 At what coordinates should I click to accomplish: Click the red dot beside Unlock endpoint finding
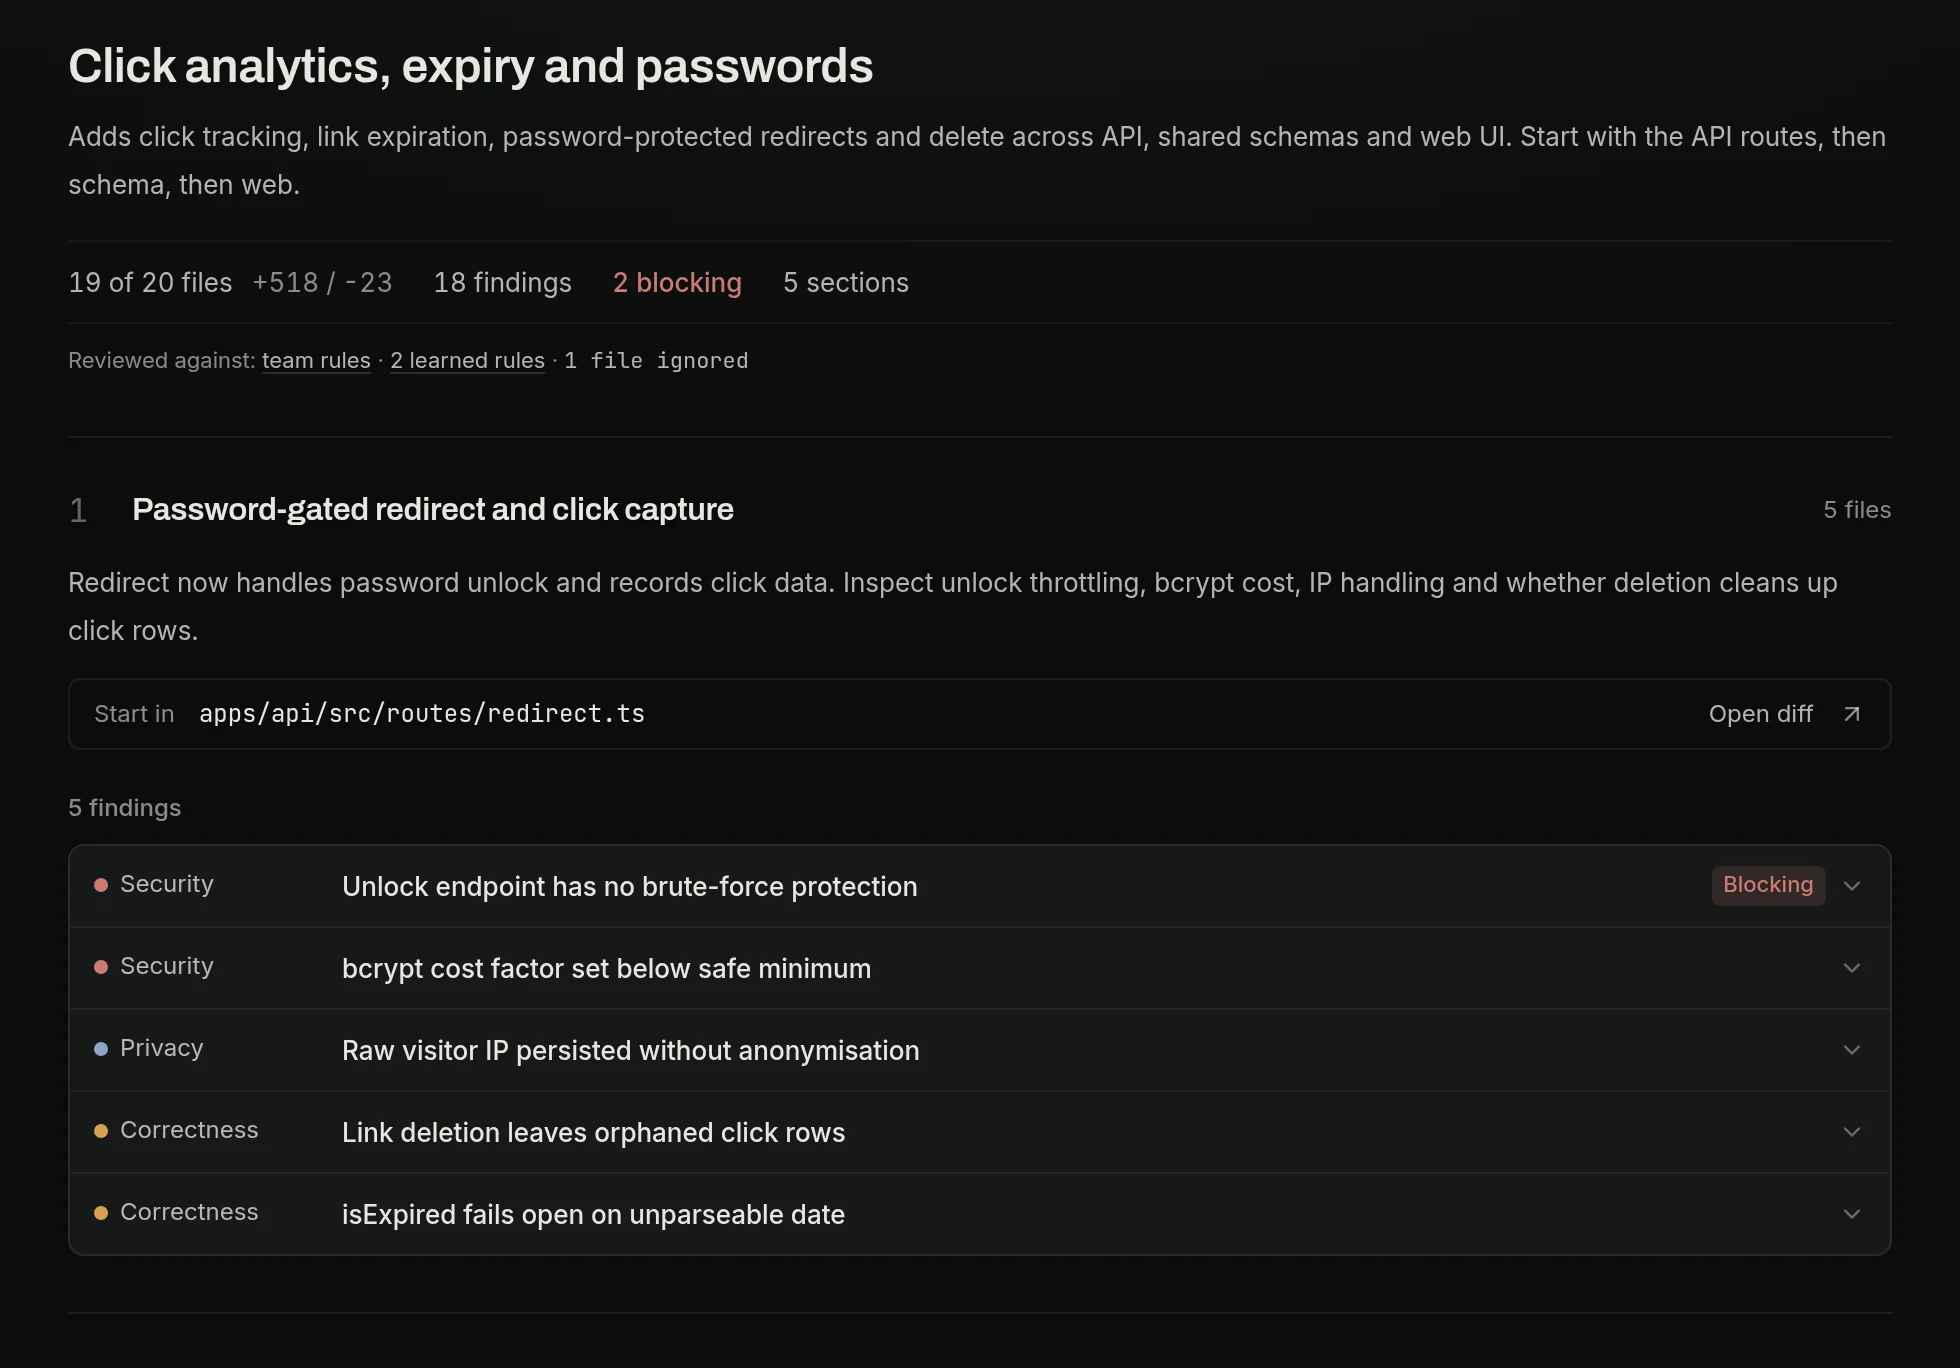(x=101, y=885)
